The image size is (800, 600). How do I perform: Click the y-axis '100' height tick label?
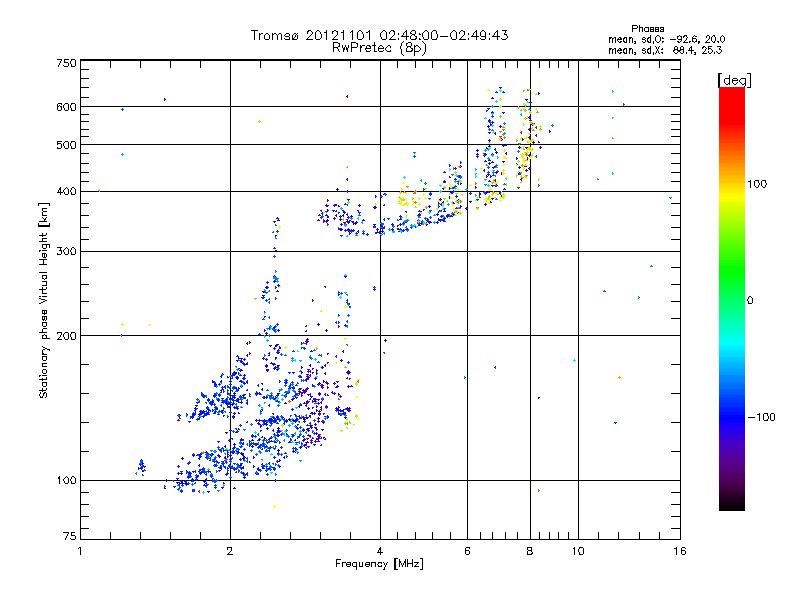pyautogui.click(x=66, y=481)
